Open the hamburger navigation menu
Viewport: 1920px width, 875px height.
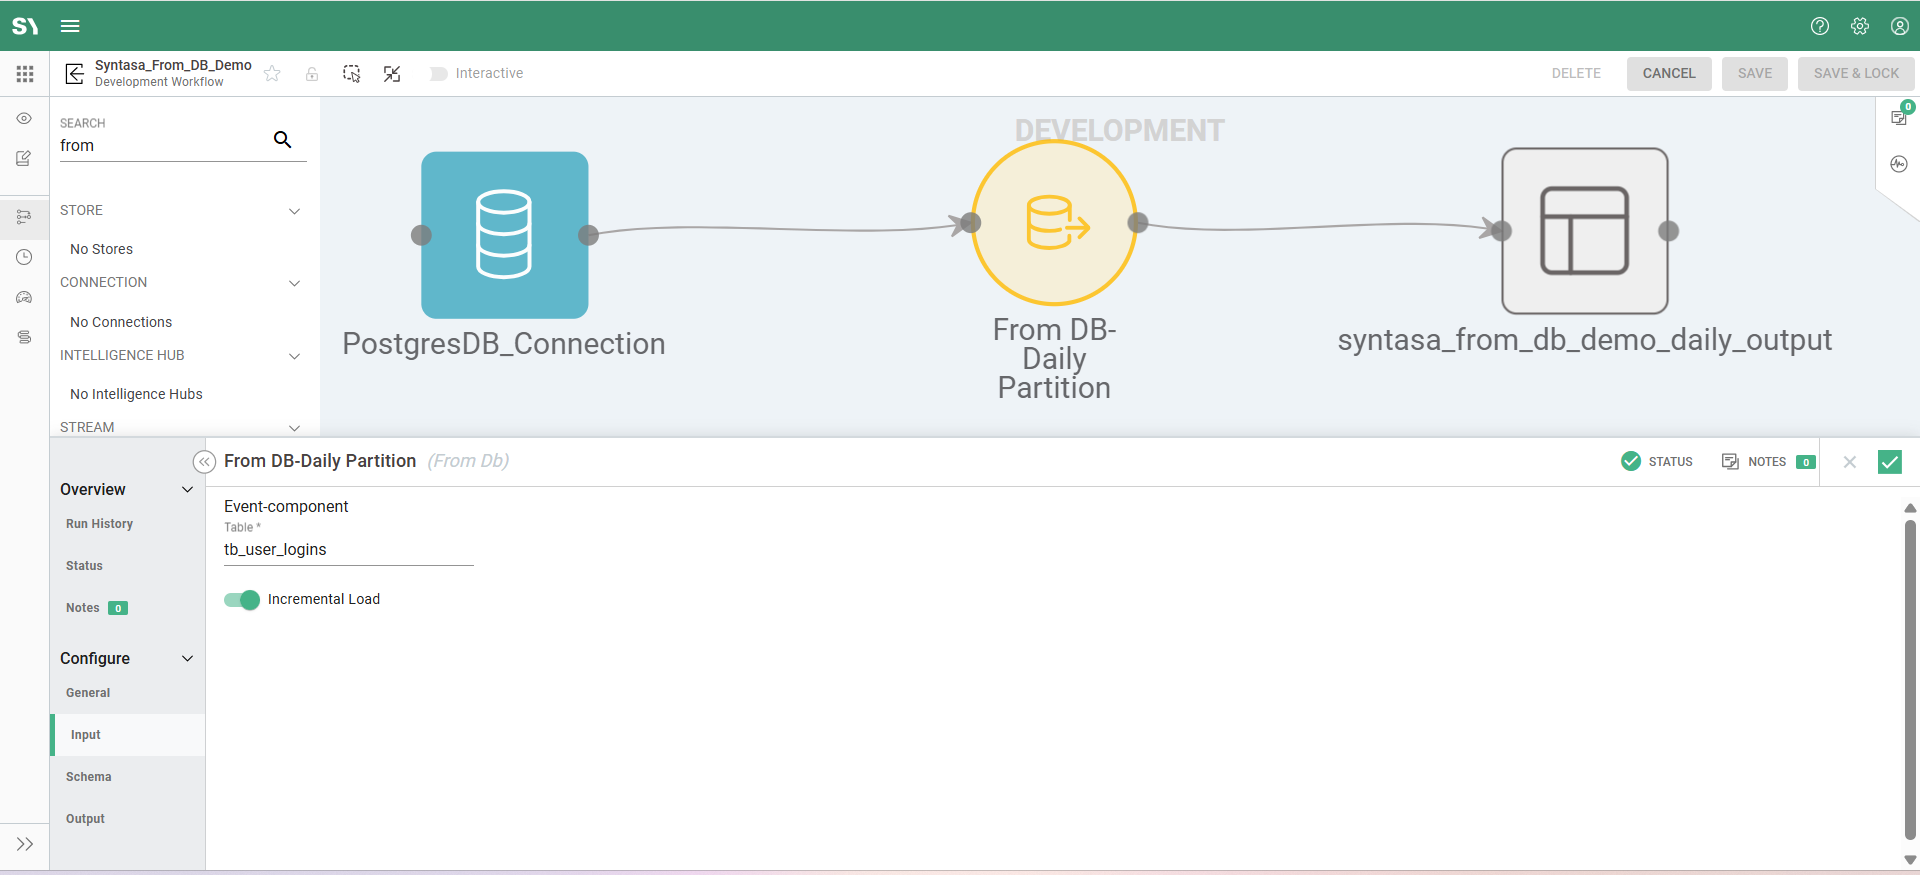(70, 26)
